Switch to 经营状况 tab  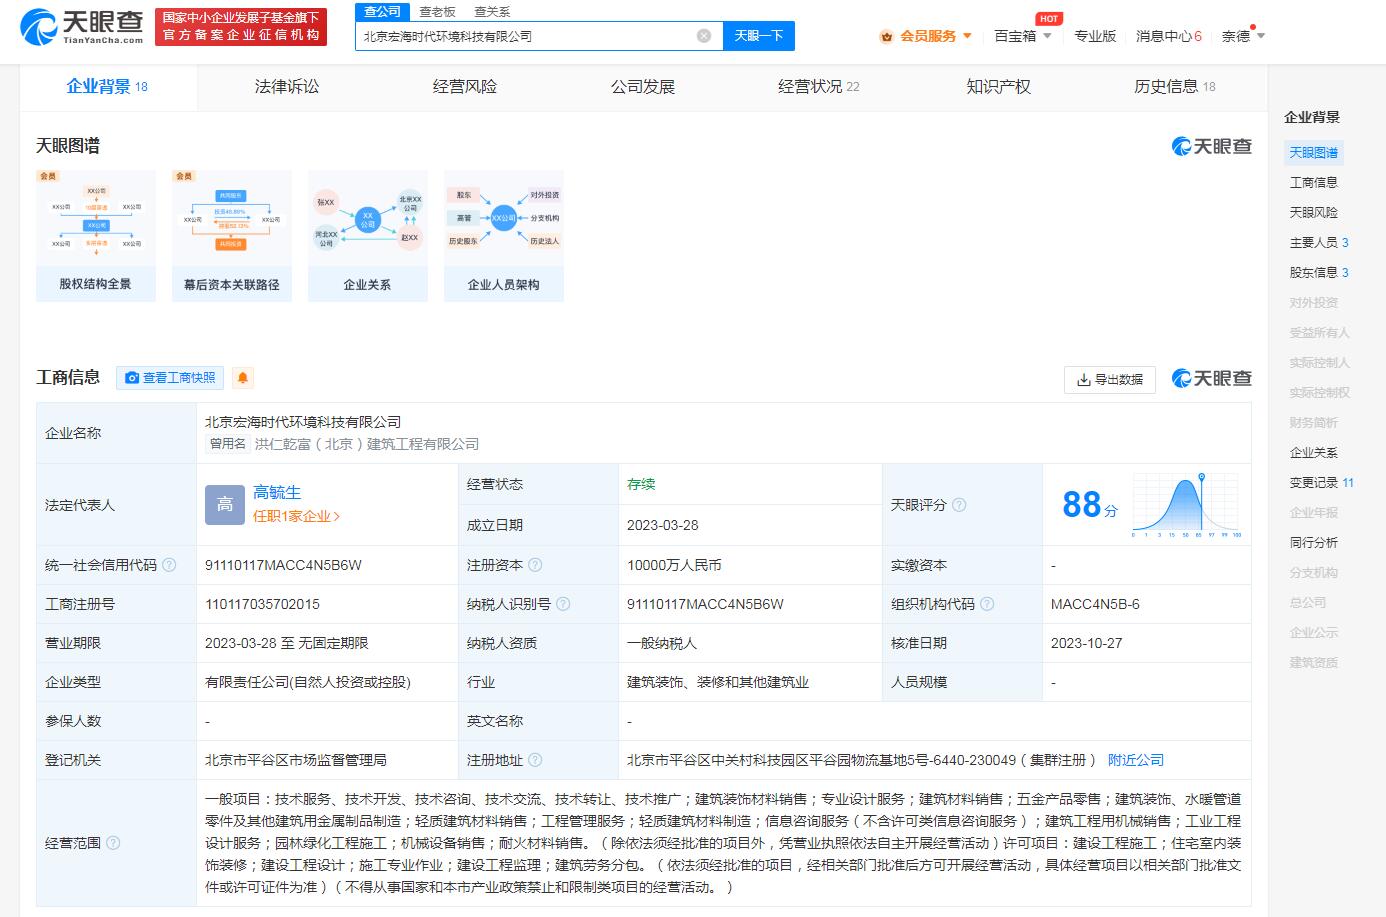coord(819,87)
